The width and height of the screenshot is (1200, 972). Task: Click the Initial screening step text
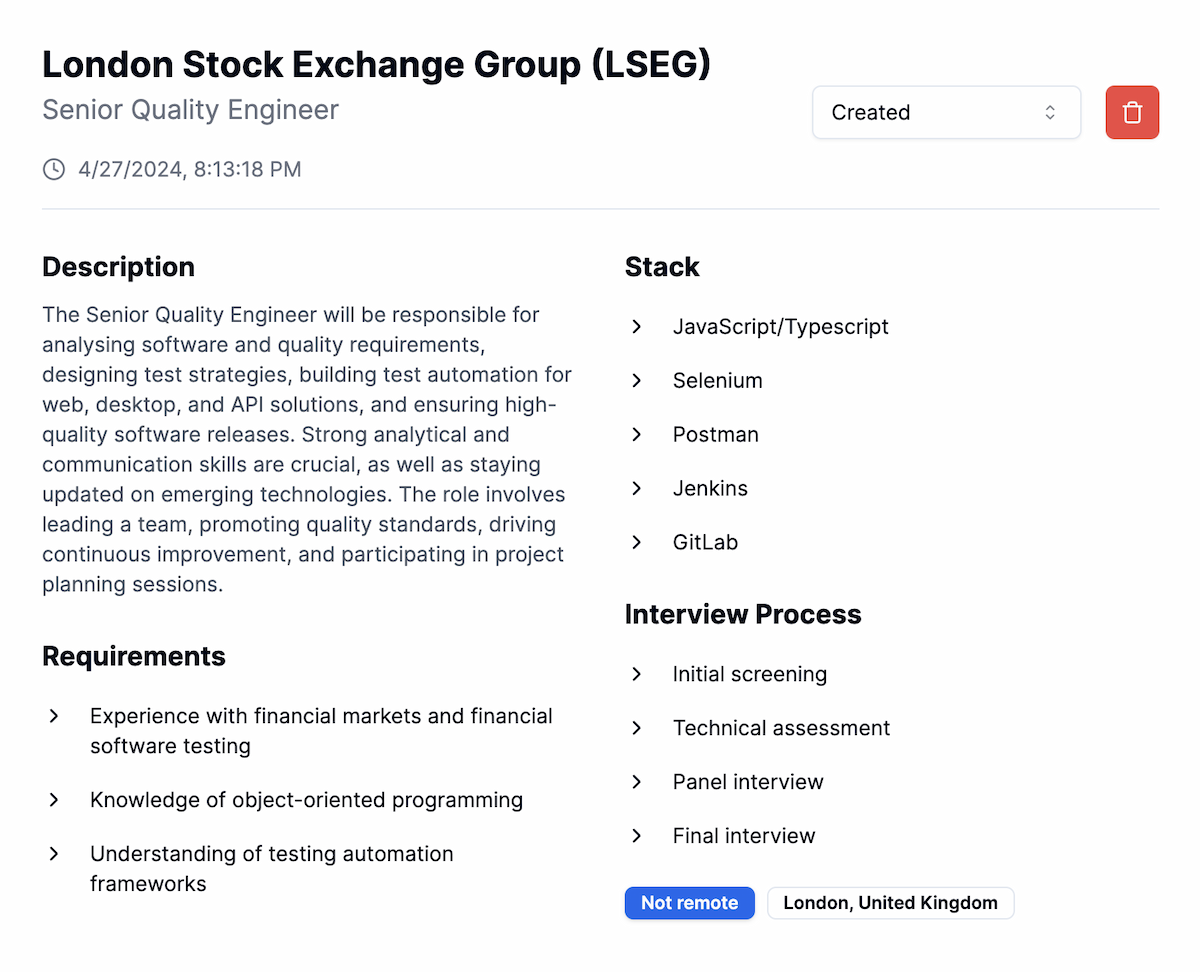coord(750,674)
